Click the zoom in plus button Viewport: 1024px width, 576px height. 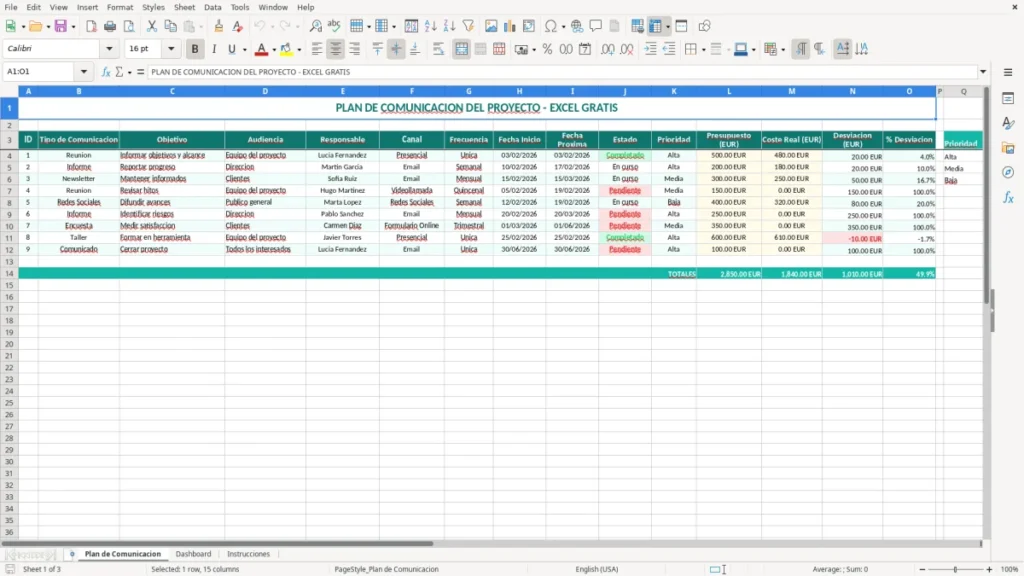pos(989,569)
